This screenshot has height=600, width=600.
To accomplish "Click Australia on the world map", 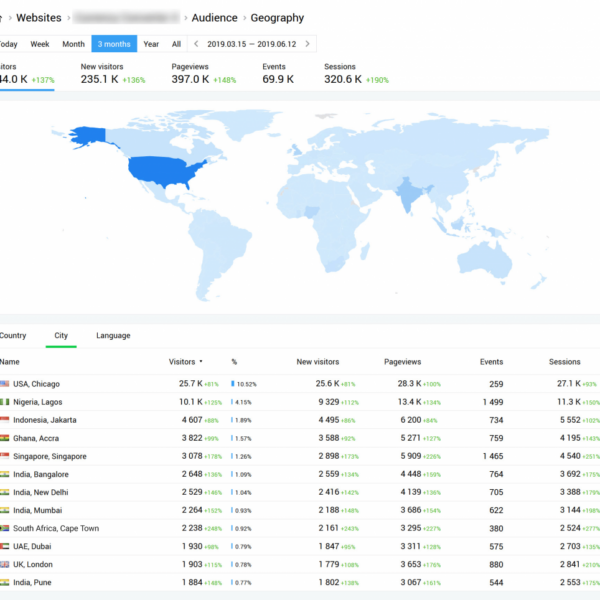I will point(485,258).
